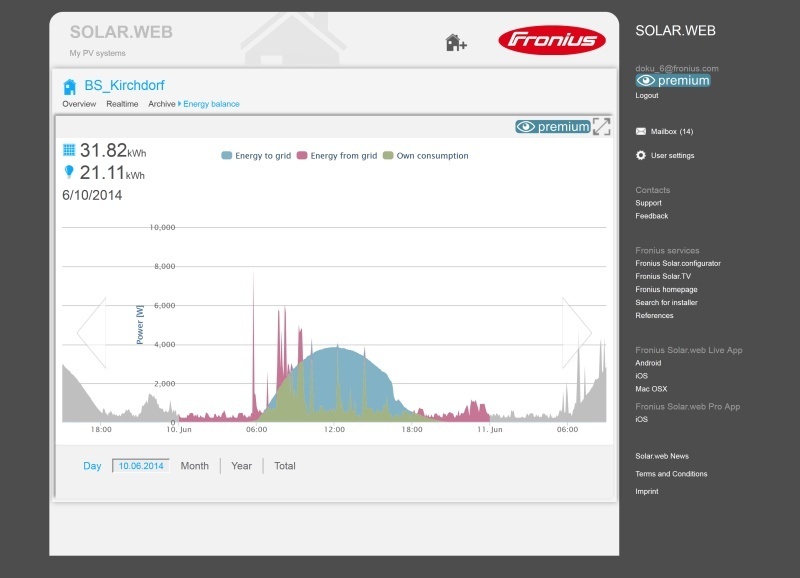
Task: Click the 12:00 time axis label
Action: click(334, 430)
